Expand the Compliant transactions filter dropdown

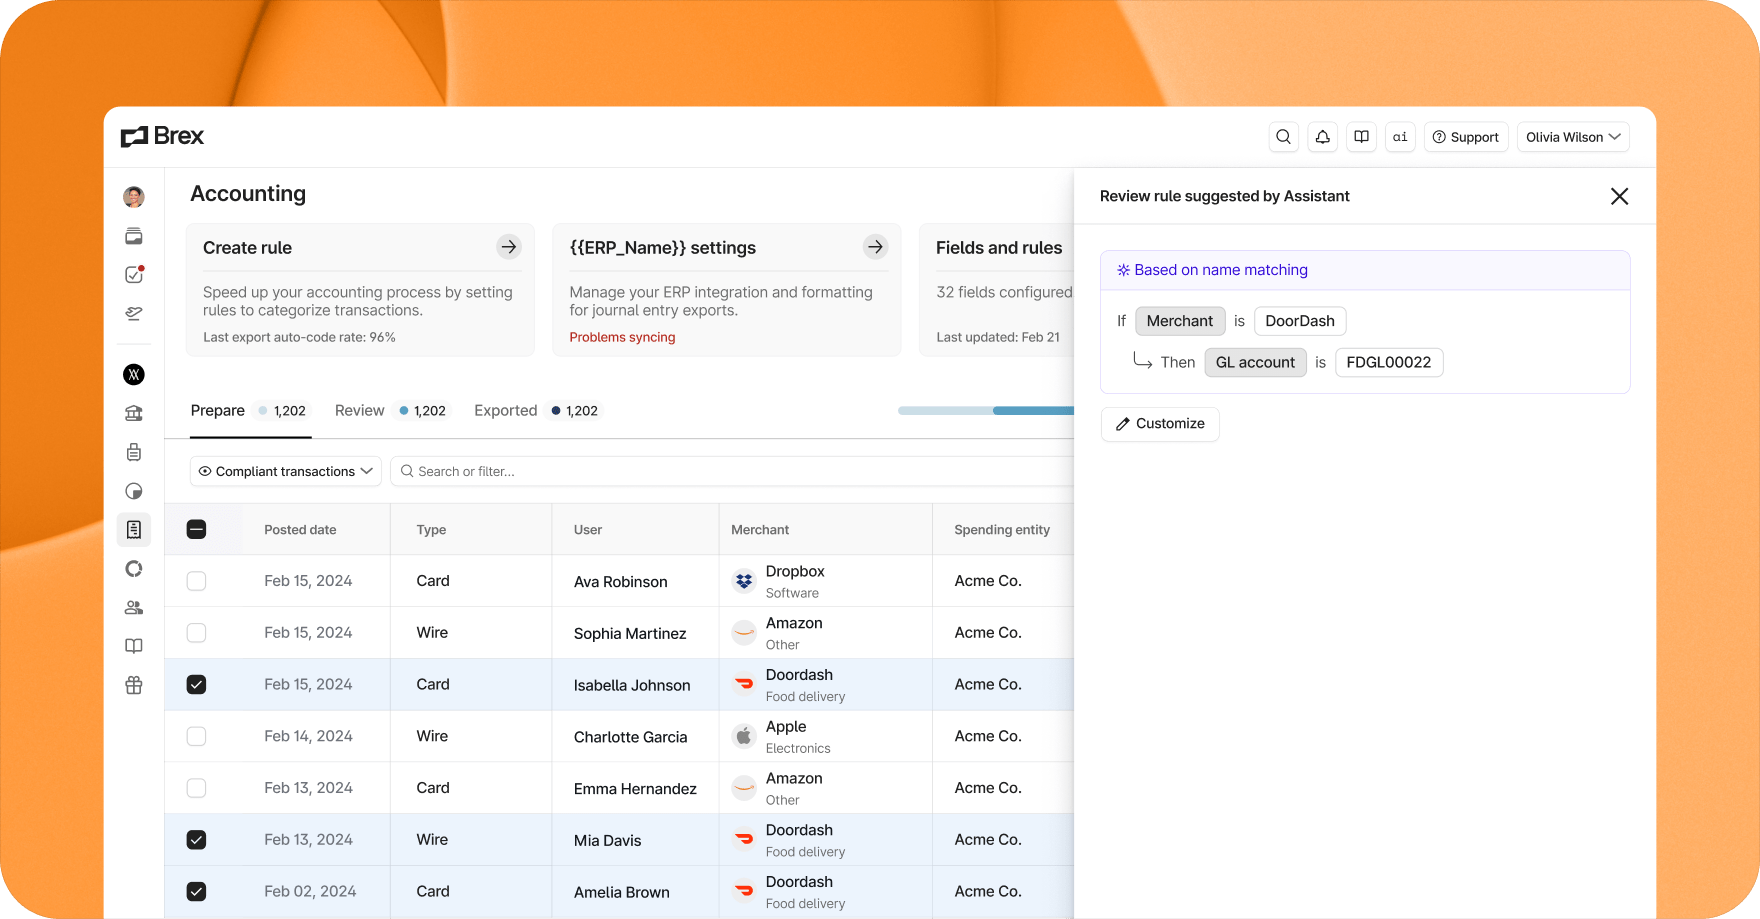[286, 471]
